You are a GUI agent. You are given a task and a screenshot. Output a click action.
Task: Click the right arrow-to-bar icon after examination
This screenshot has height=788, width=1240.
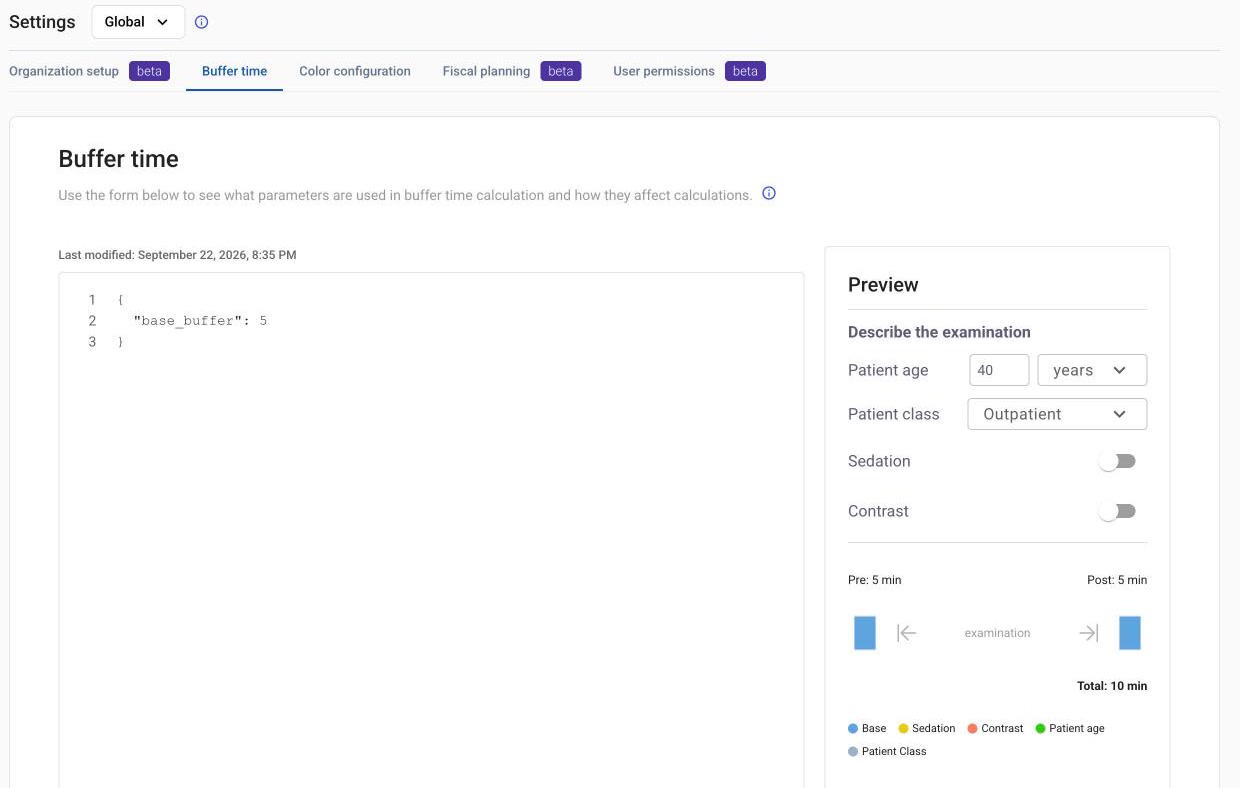1089,633
